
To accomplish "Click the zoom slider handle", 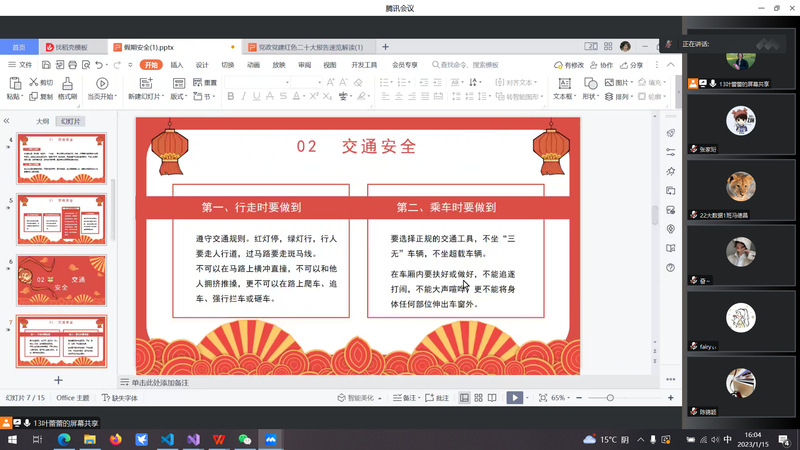I will tap(610, 397).
